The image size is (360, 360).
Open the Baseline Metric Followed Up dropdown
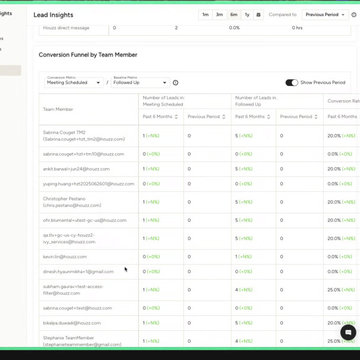point(140,81)
